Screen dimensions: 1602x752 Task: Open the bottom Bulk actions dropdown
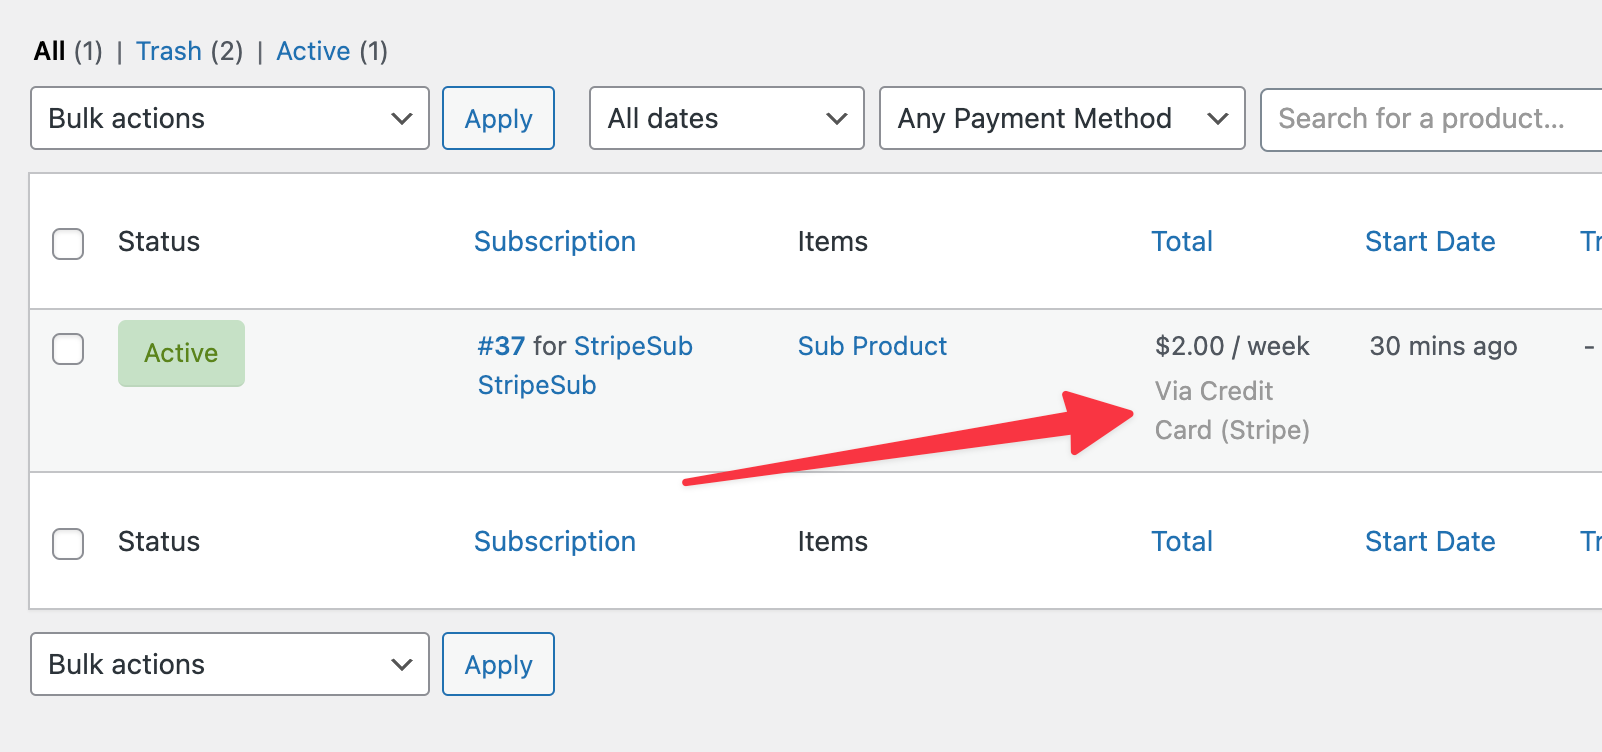pyautogui.click(x=230, y=664)
